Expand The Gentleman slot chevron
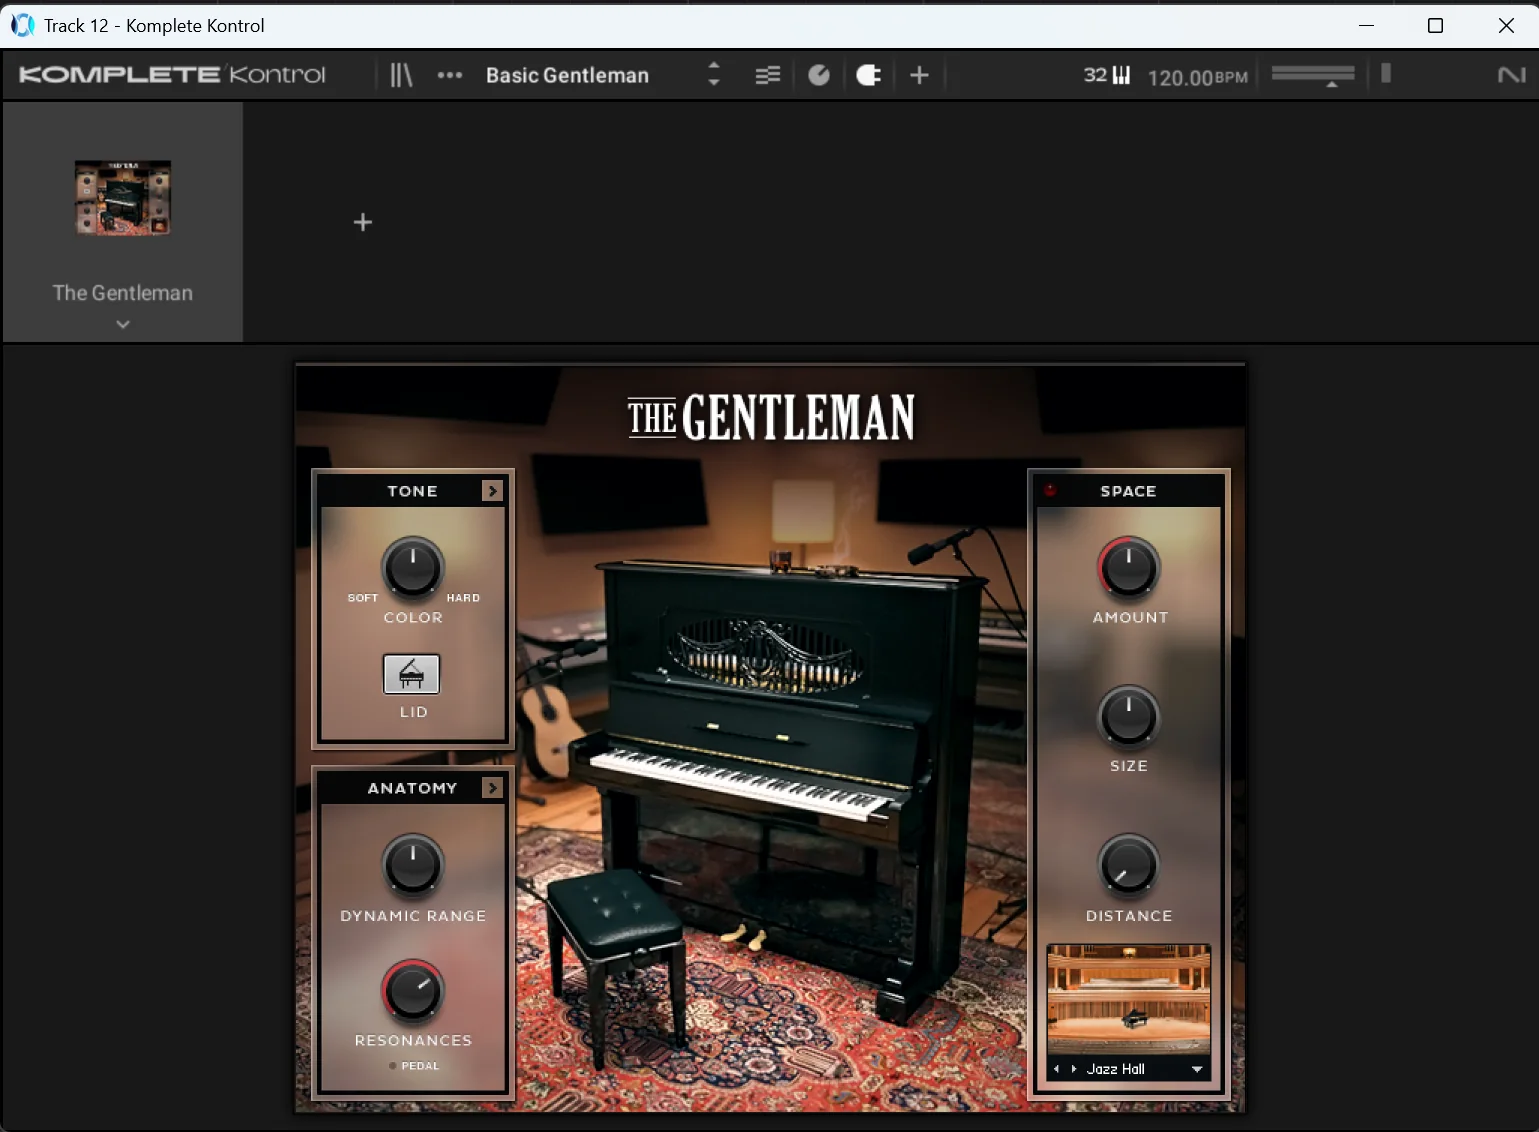Image resolution: width=1539 pixels, height=1132 pixels. click(123, 324)
